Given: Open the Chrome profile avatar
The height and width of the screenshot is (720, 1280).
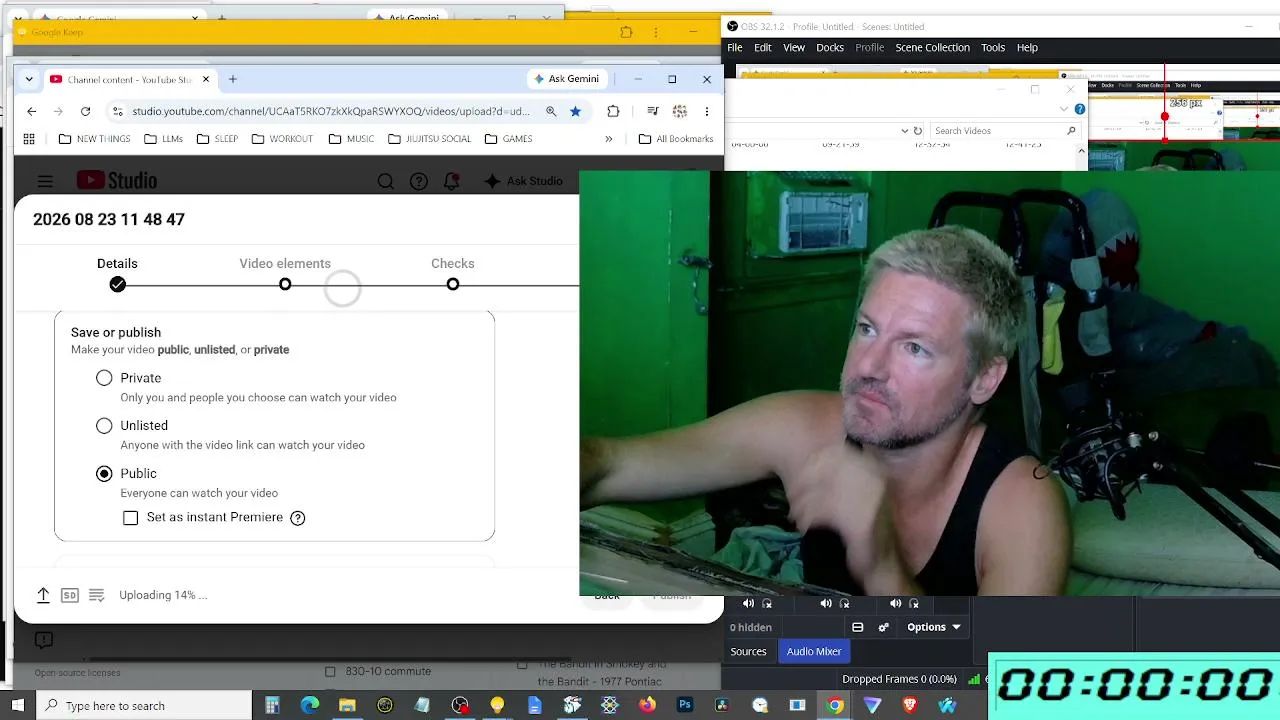Looking at the screenshot, I should (680, 111).
